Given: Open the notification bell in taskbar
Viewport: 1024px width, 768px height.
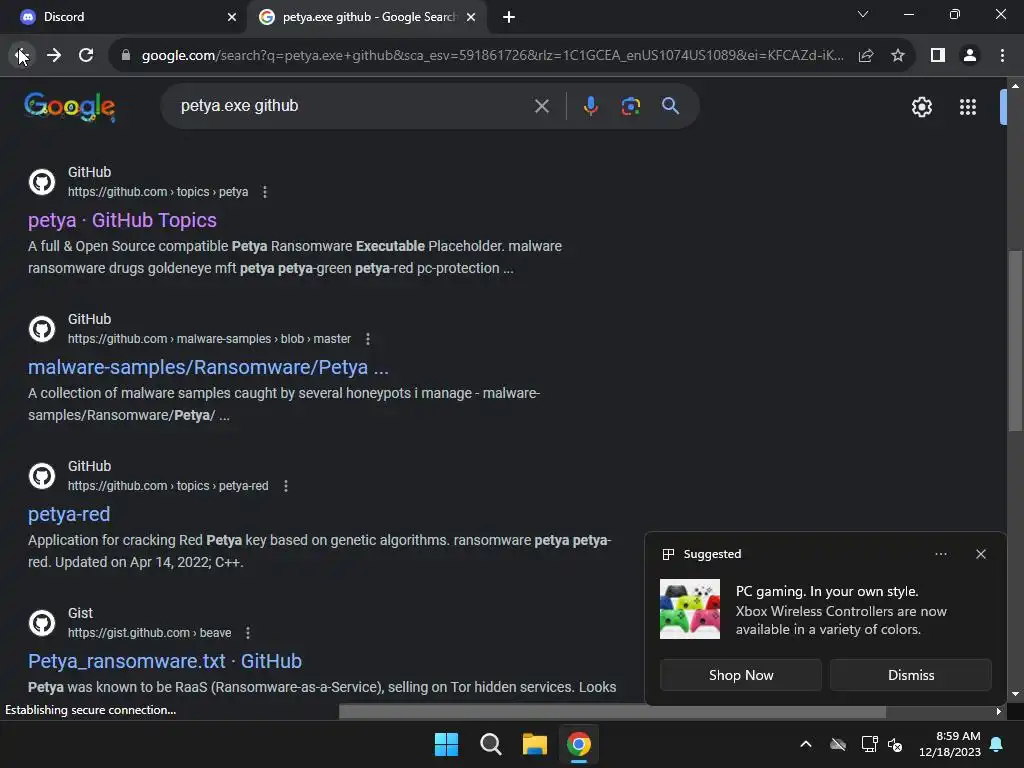Looking at the screenshot, I should click(997, 744).
